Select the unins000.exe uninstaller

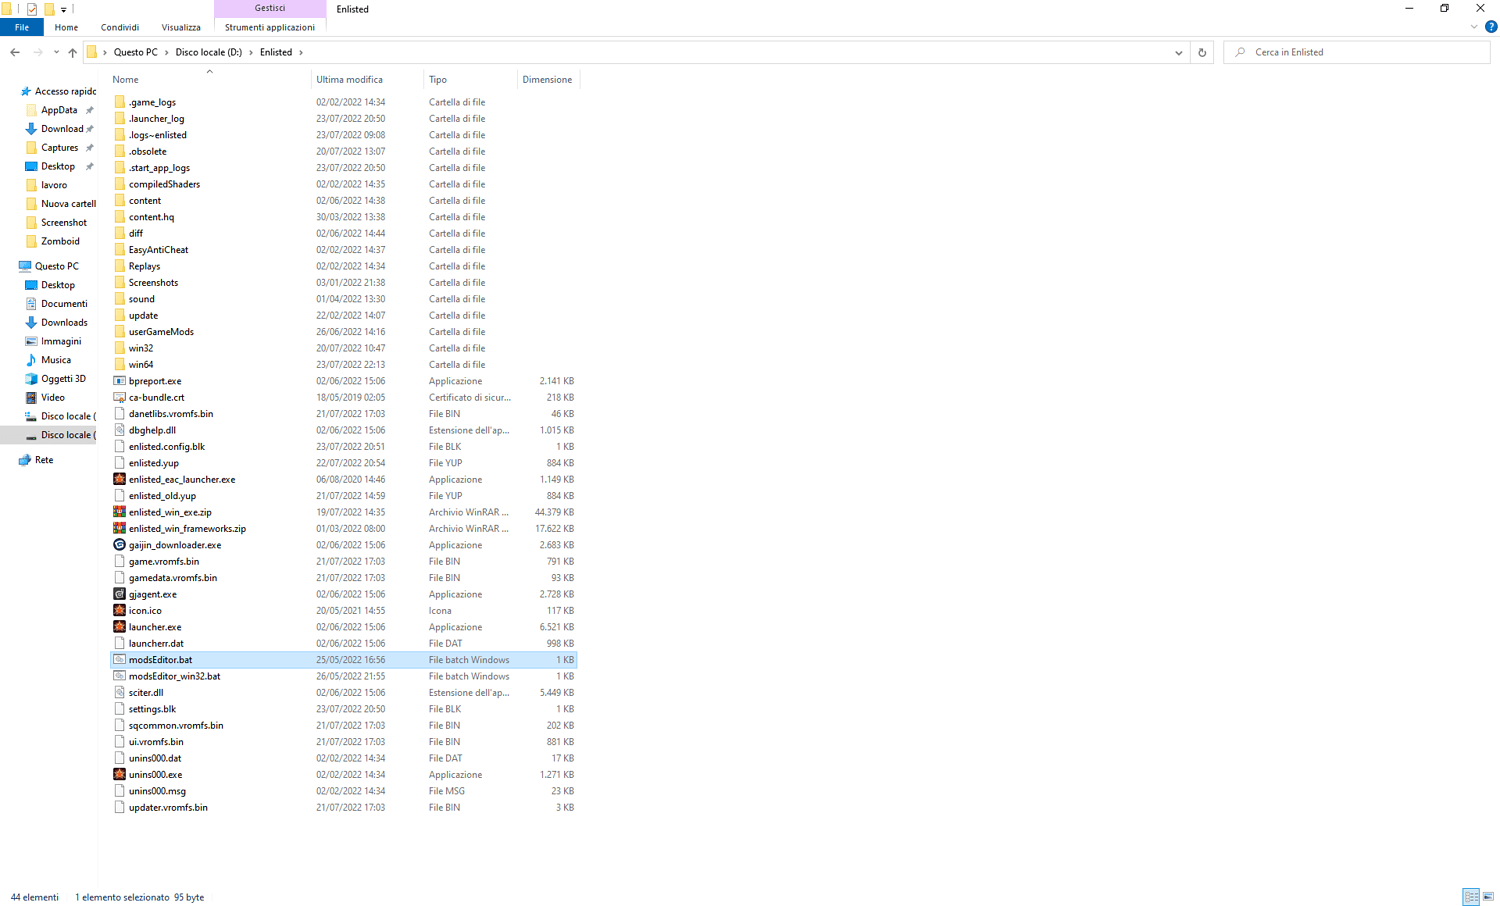tap(155, 774)
